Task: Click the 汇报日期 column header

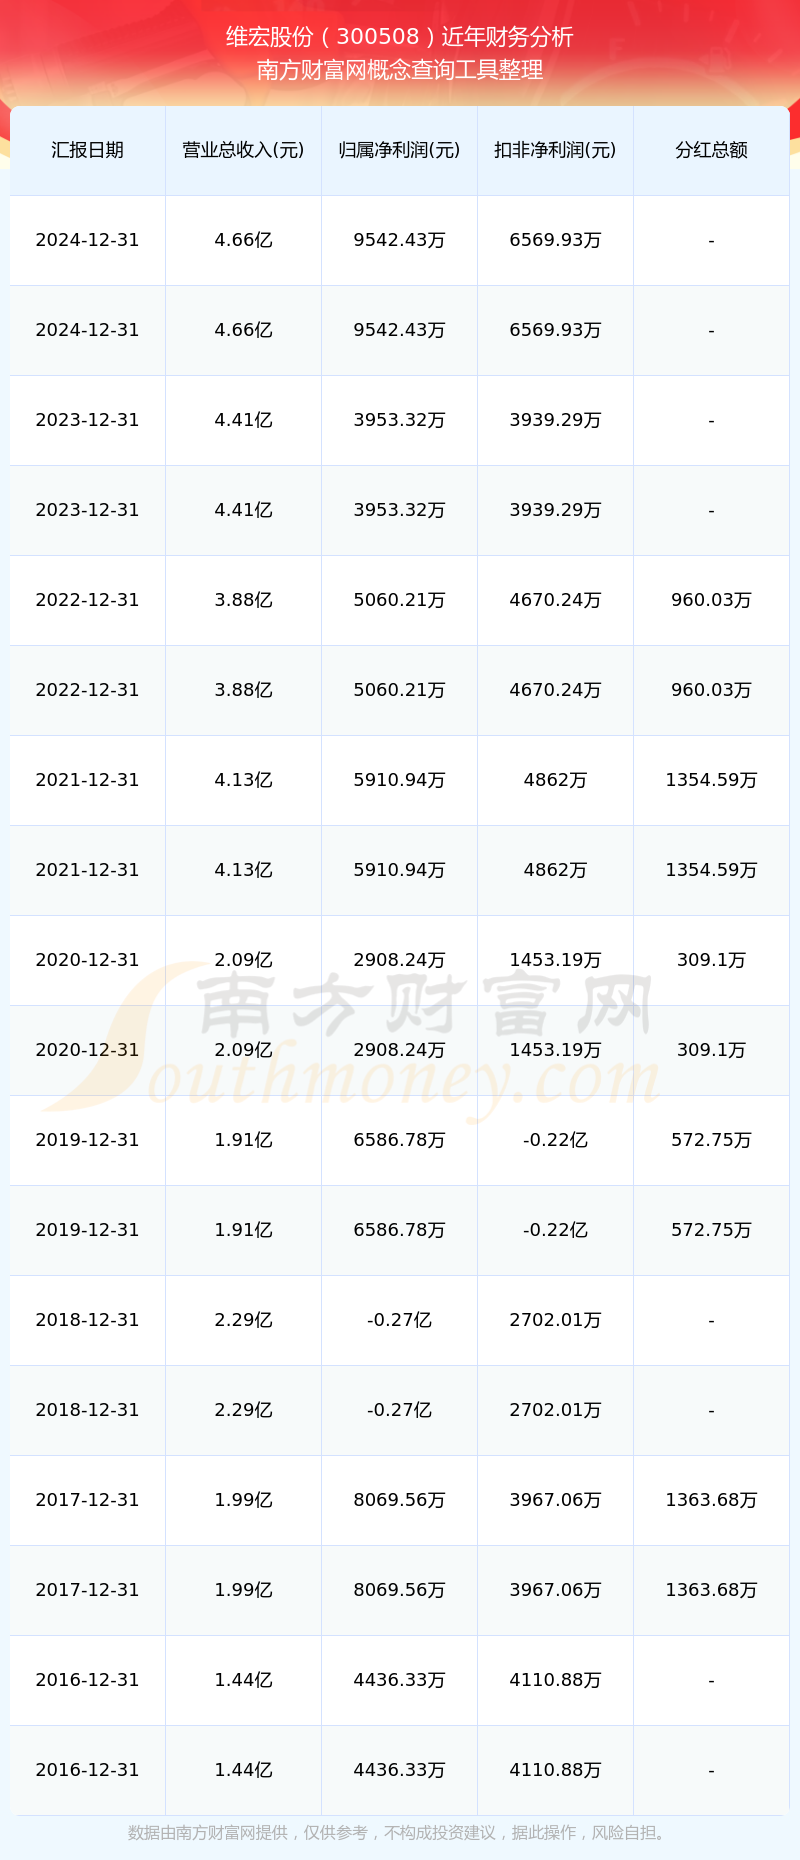Action: coord(87,150)
